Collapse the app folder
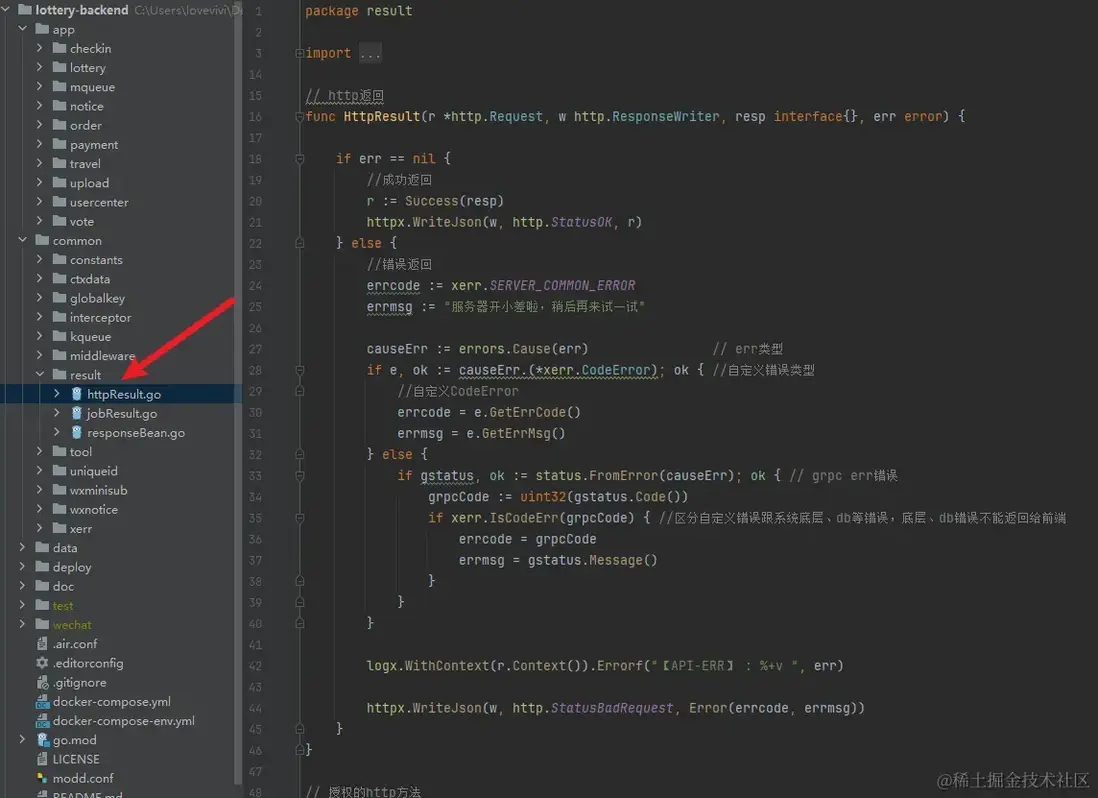The image size is (1098, 798). [22, 29]
